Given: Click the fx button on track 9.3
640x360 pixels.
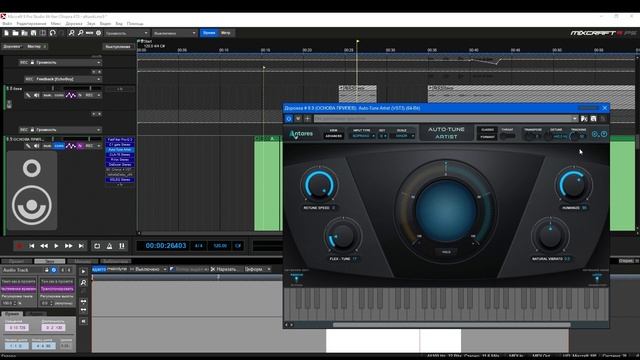Looking at the screenshot, I should 80,146.
